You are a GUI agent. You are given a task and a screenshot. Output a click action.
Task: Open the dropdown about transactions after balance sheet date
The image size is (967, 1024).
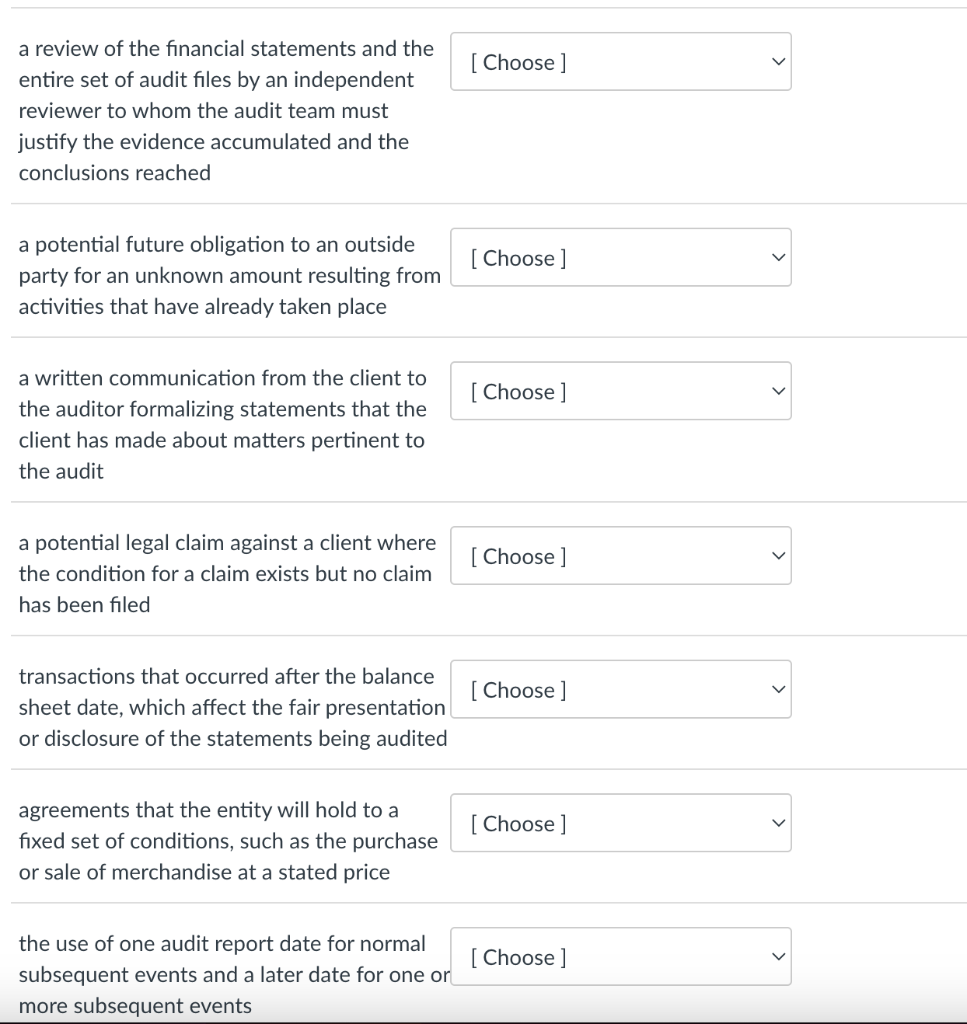(620, 689)
